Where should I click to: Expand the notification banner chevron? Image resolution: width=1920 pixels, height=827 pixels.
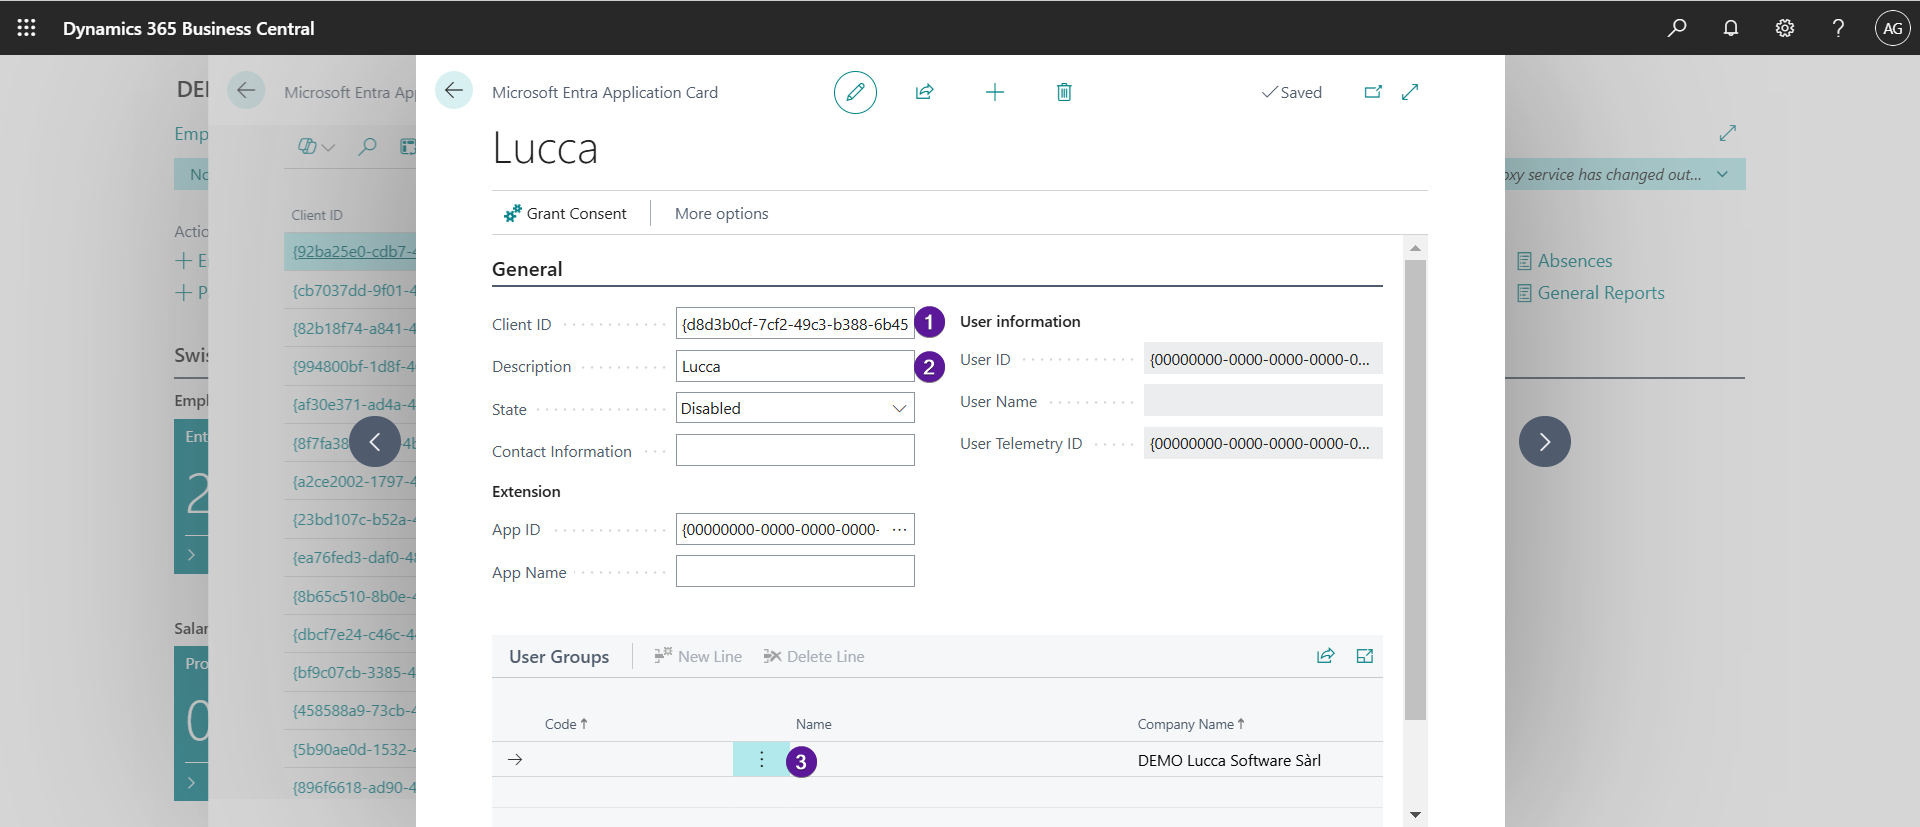[1722, 174]
